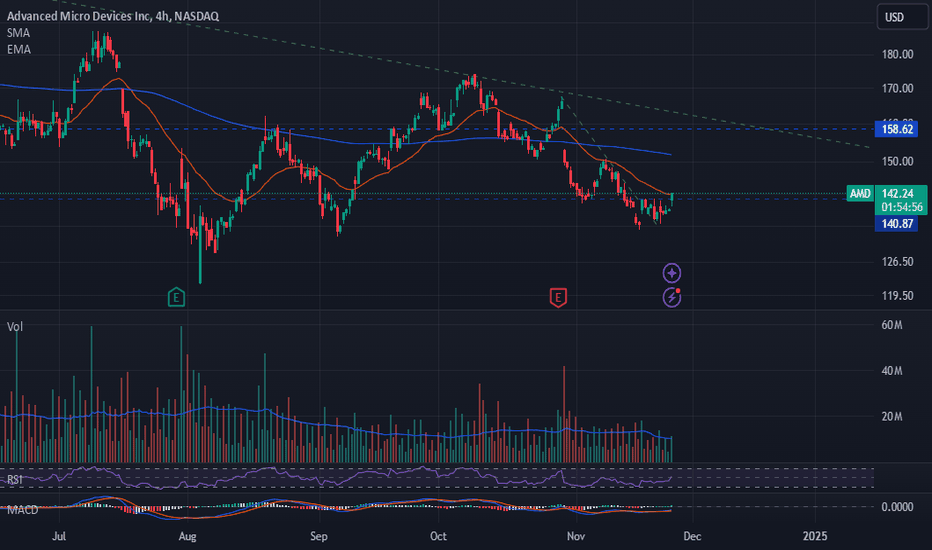932x550 pixels.
Task: Click the 170.00 price axis label
Action: click(898, 89)
